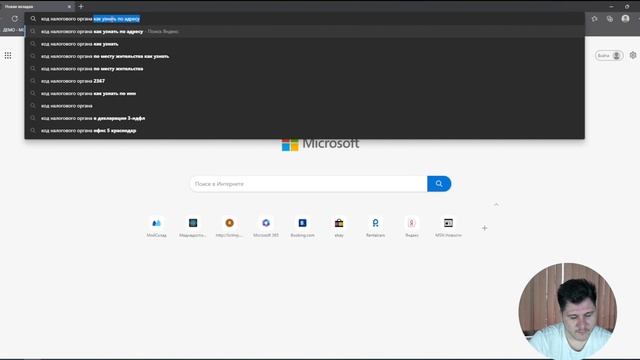Pick suggestion 'по месту жительства как узнать'
640x360 pixels.
point(304,56)
